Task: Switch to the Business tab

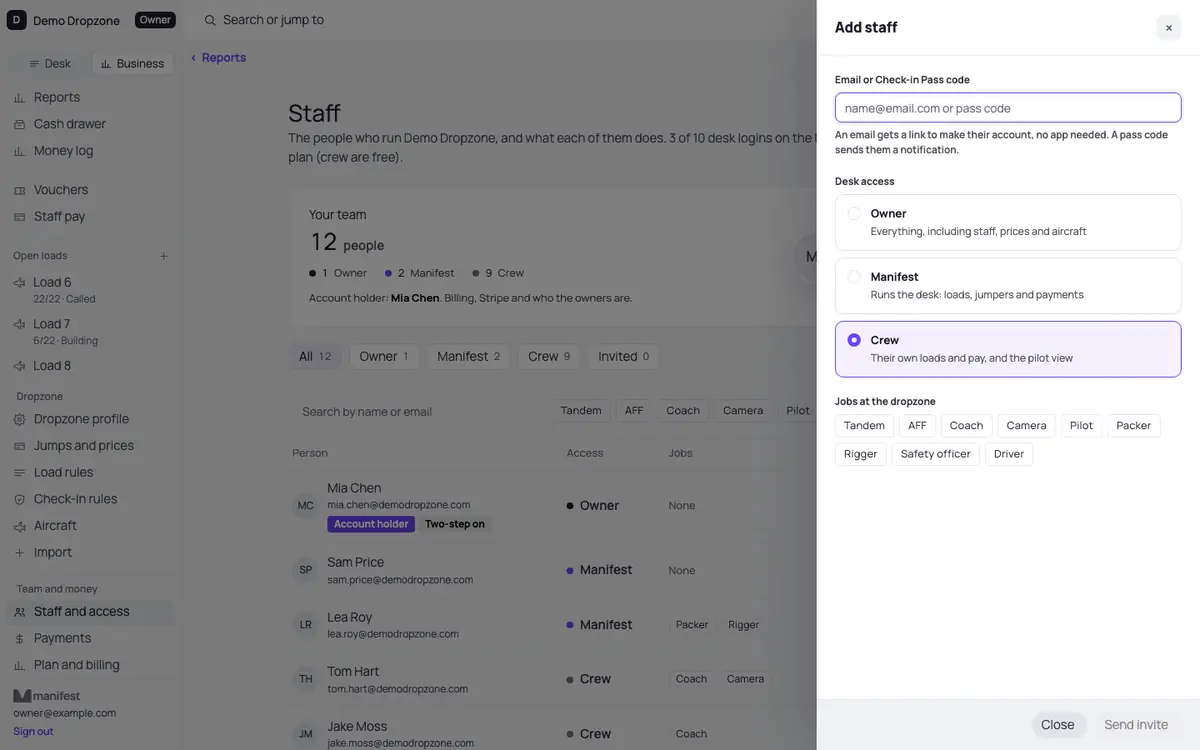Action: [x=132, y=64]
